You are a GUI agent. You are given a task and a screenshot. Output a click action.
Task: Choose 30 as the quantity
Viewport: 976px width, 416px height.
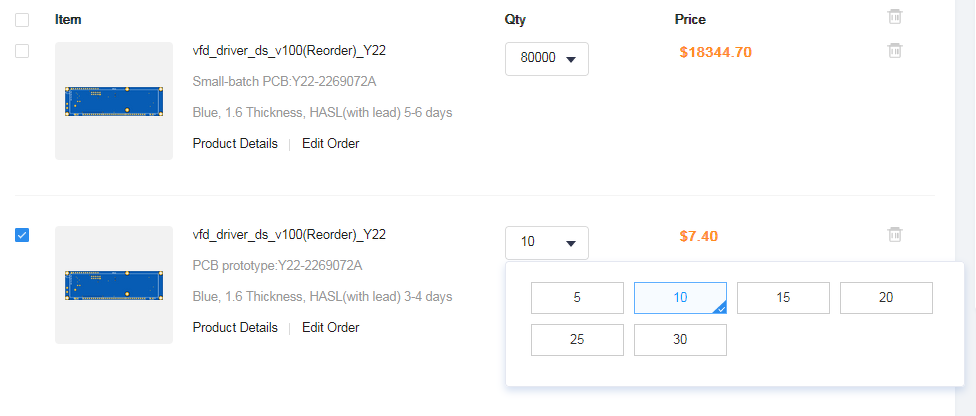(x=680, y=340)
